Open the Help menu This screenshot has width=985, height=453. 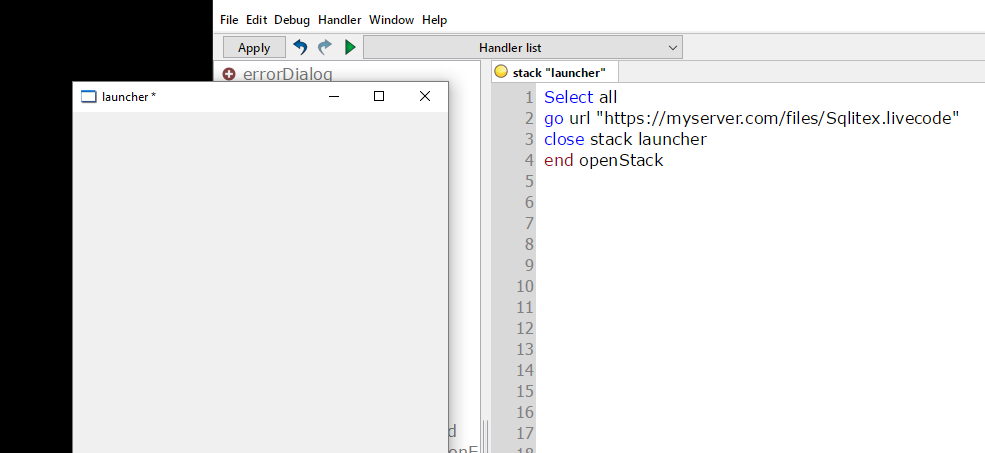pos(434,20)
